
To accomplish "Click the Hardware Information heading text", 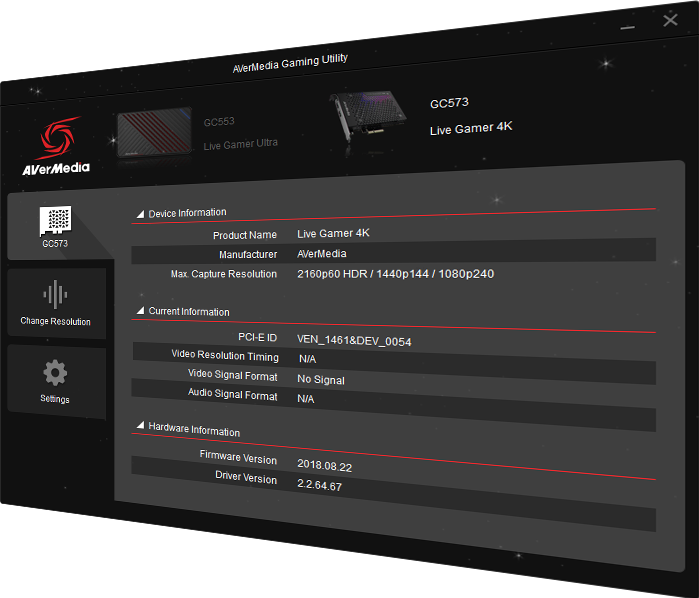I will tap(194, 429).
